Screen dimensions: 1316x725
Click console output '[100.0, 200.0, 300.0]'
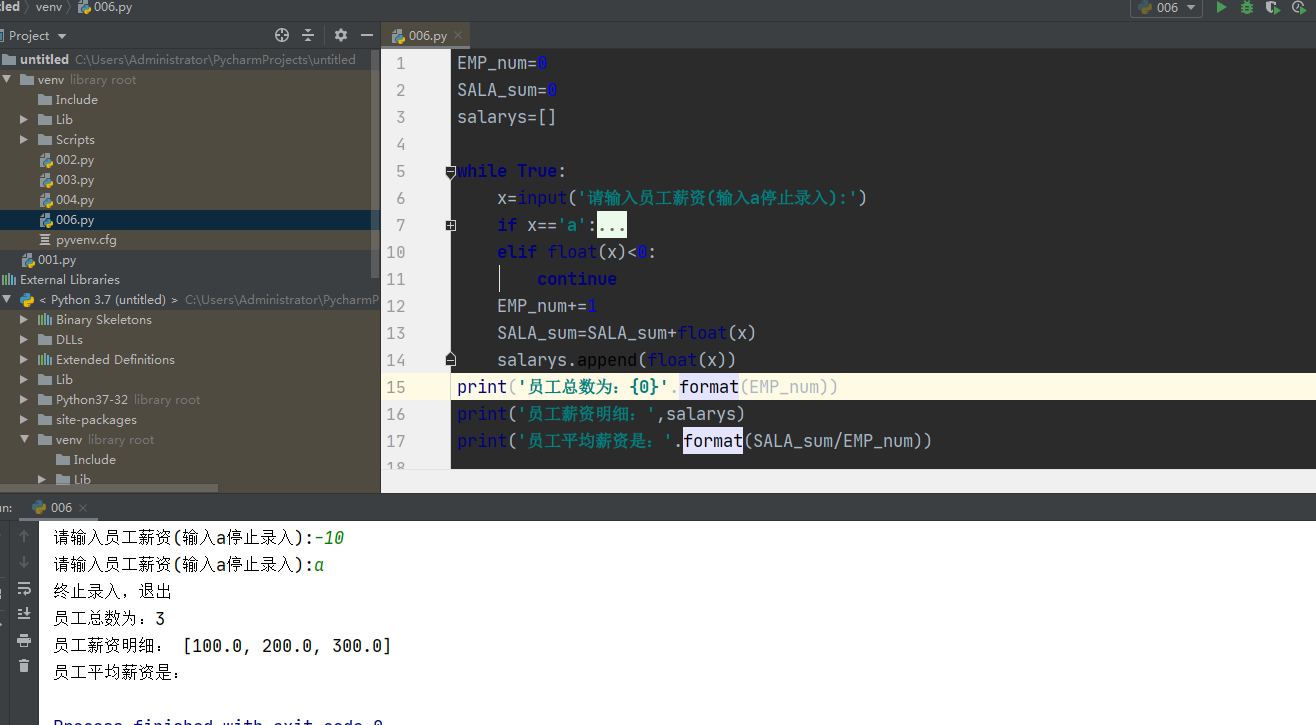288,646
